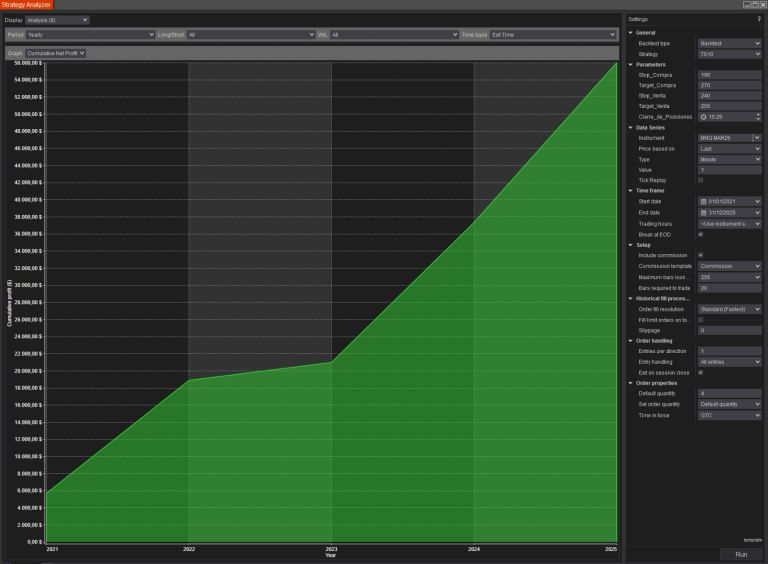Toggle the Include commission checkbox
The height and width of the screenshot is (564, 768).
(701, 256)
